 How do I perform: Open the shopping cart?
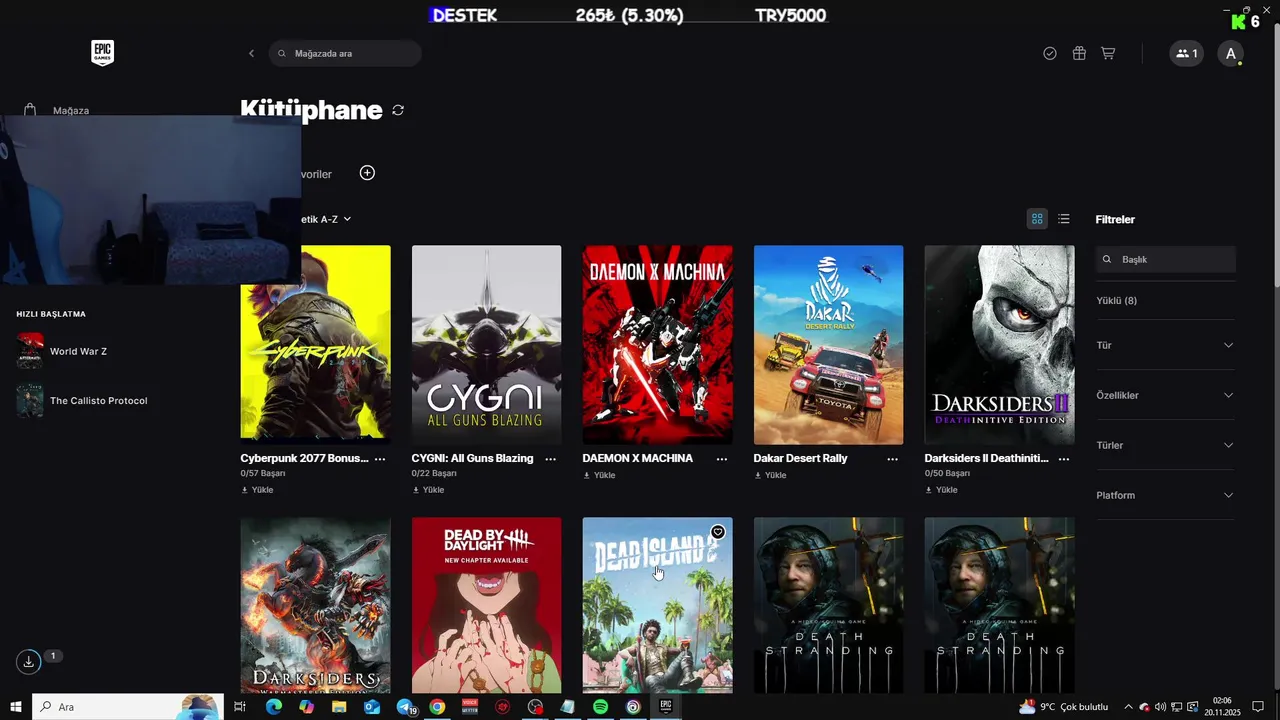click(1108, 53)
